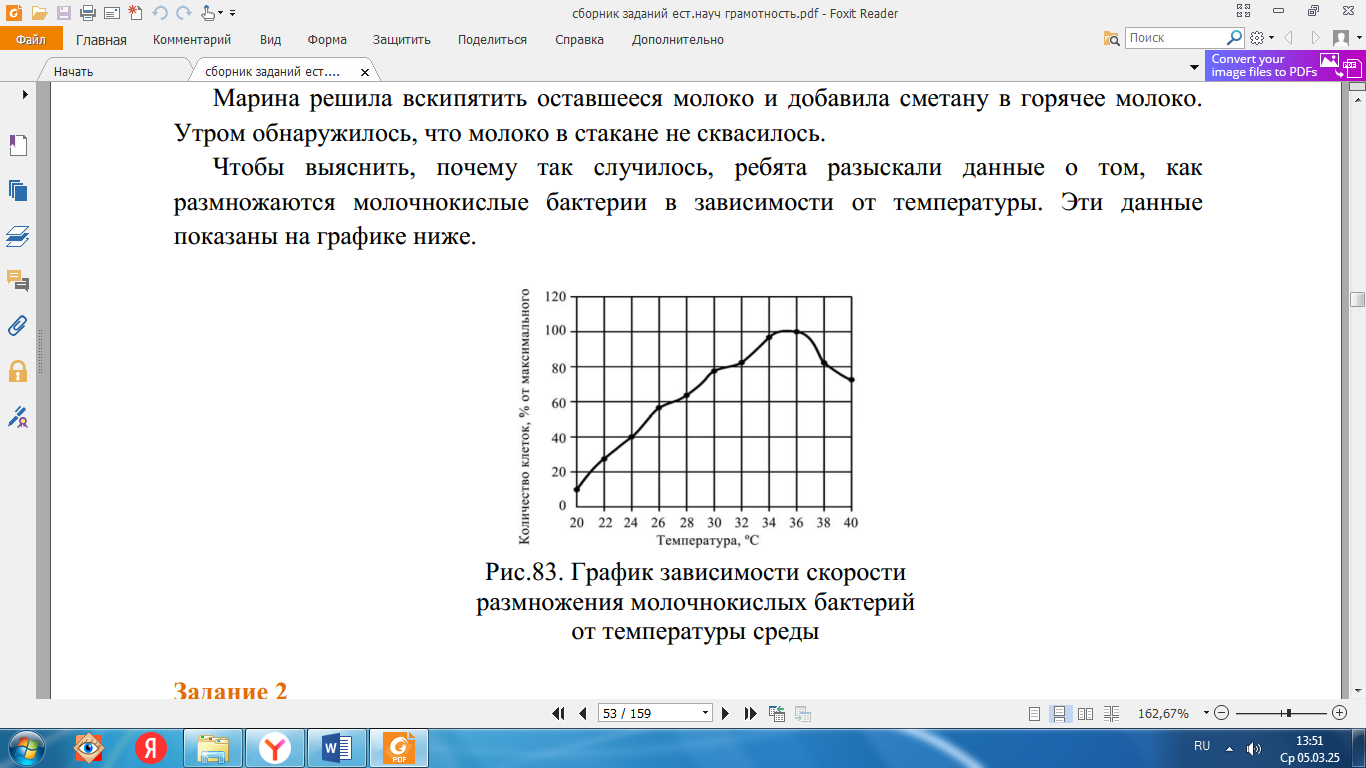Open the 162,67% zoom level dropdown
The width and height of the screenshot is (1366, 768).
click(x=1206, y=713)
